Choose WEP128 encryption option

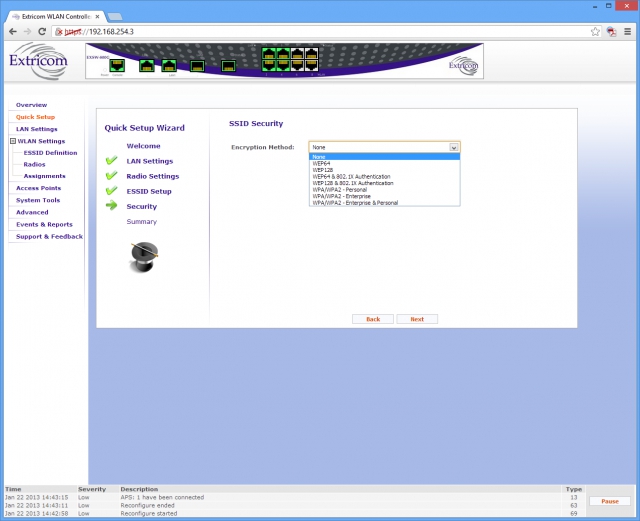[x=384, y=170]
